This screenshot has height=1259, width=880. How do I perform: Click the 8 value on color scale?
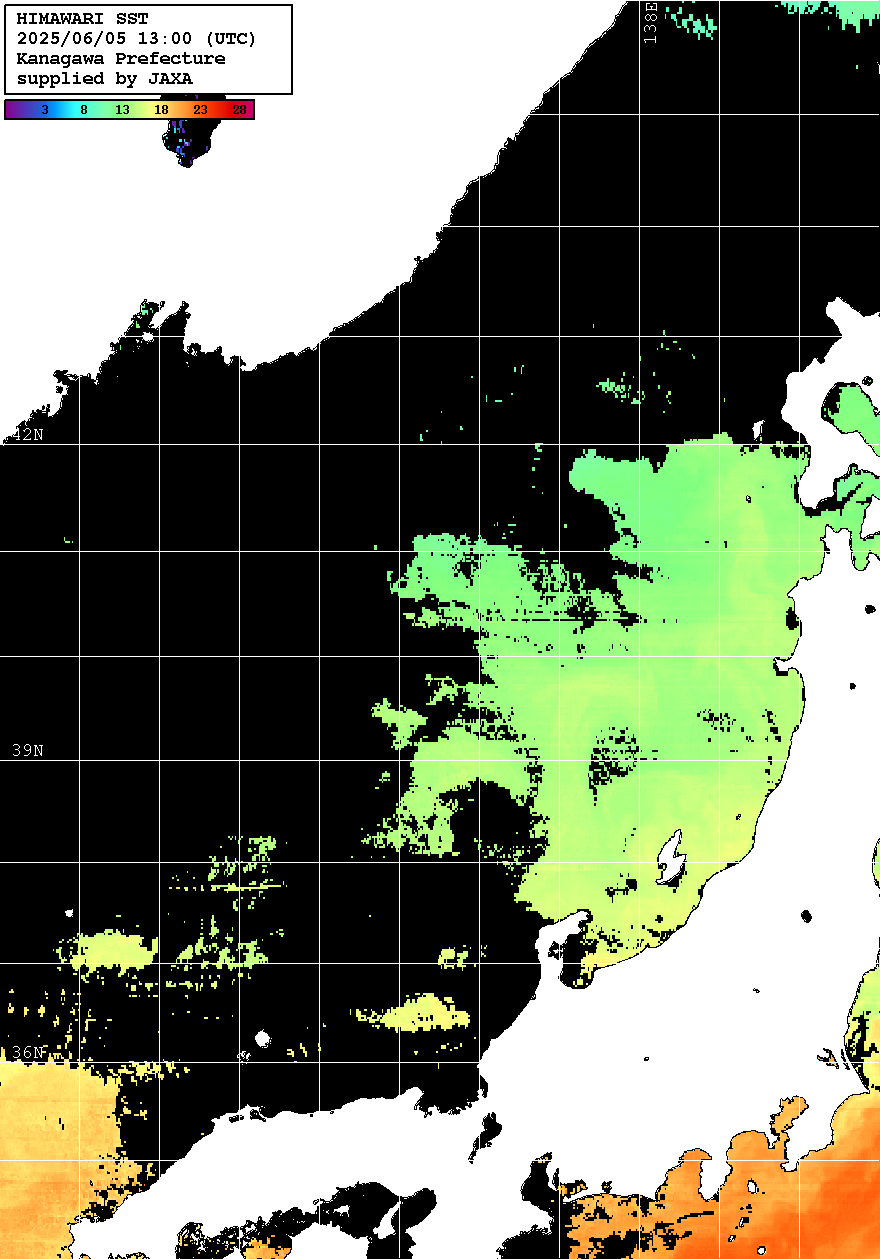[x=83, y=110]
